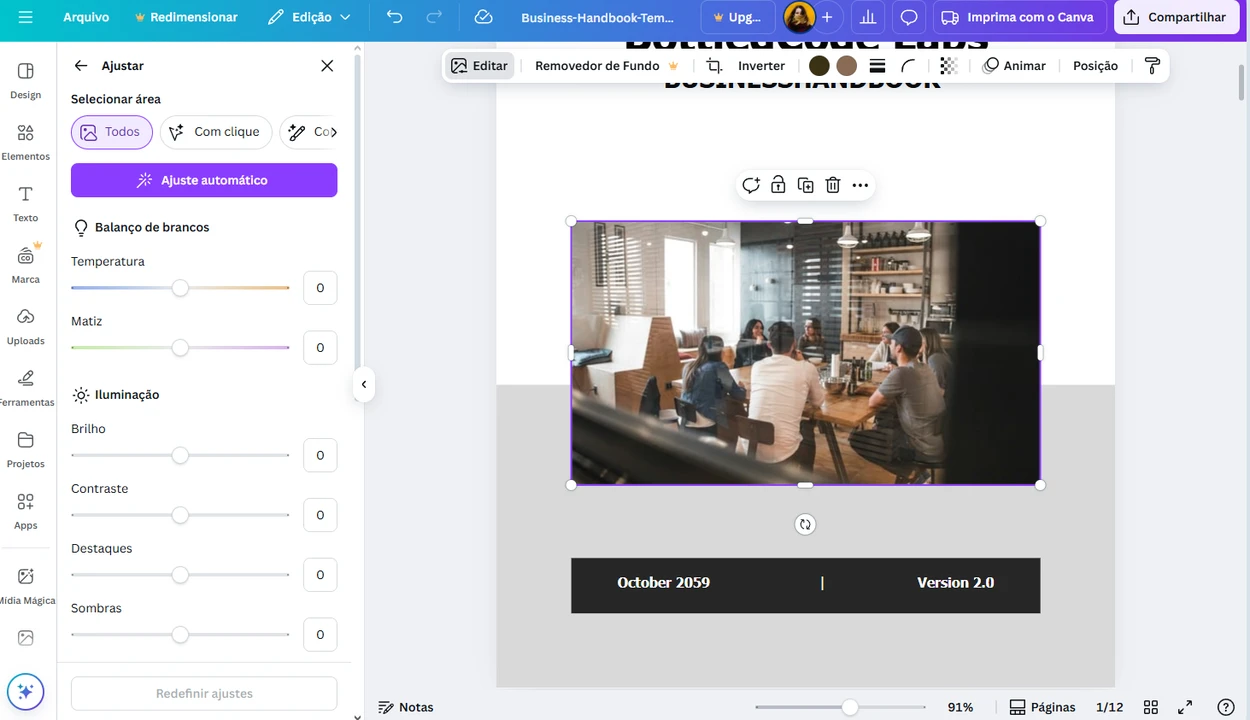The width and height of the screenshot is (1250, 720).
Task: Click the Redefinir ajustes button
Action: coord(204,693)
